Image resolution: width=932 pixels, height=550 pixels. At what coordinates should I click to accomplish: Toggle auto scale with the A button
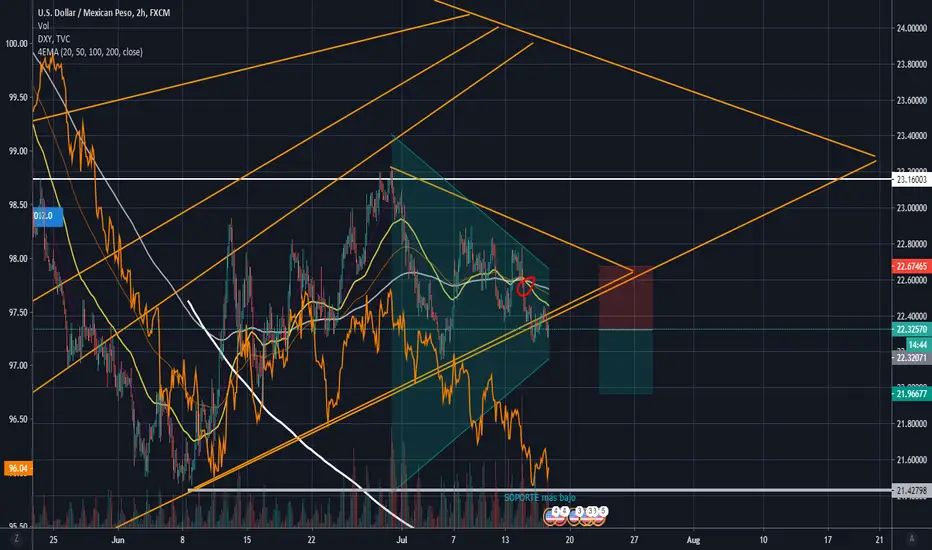[x=911, y=538]
